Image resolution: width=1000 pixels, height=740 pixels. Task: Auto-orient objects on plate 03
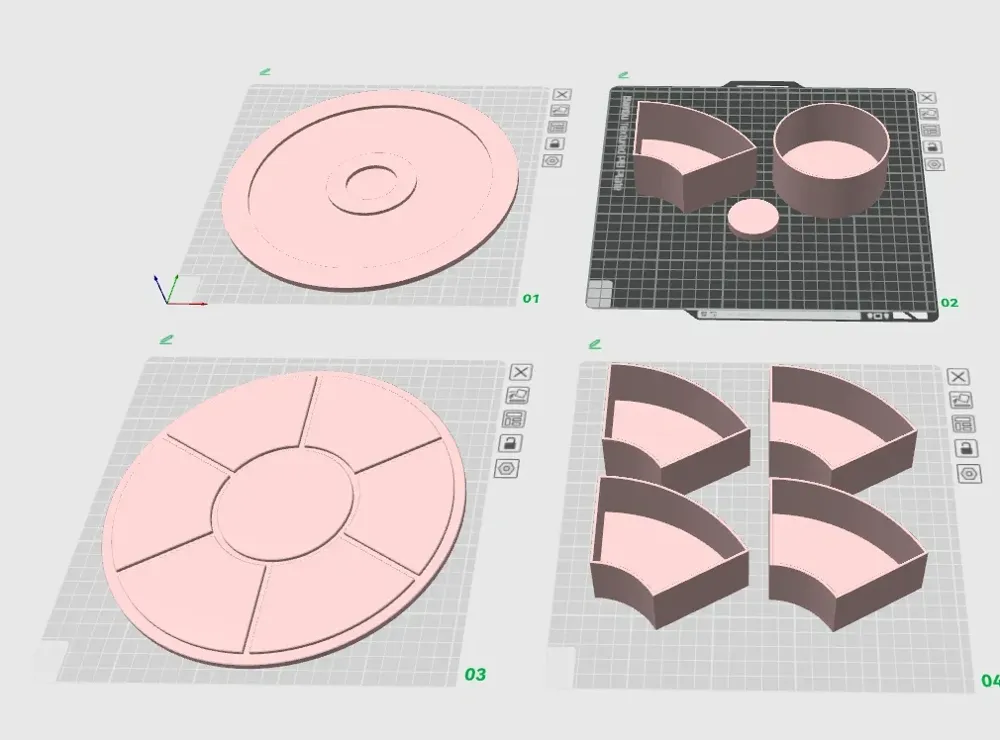pos(517,396)
